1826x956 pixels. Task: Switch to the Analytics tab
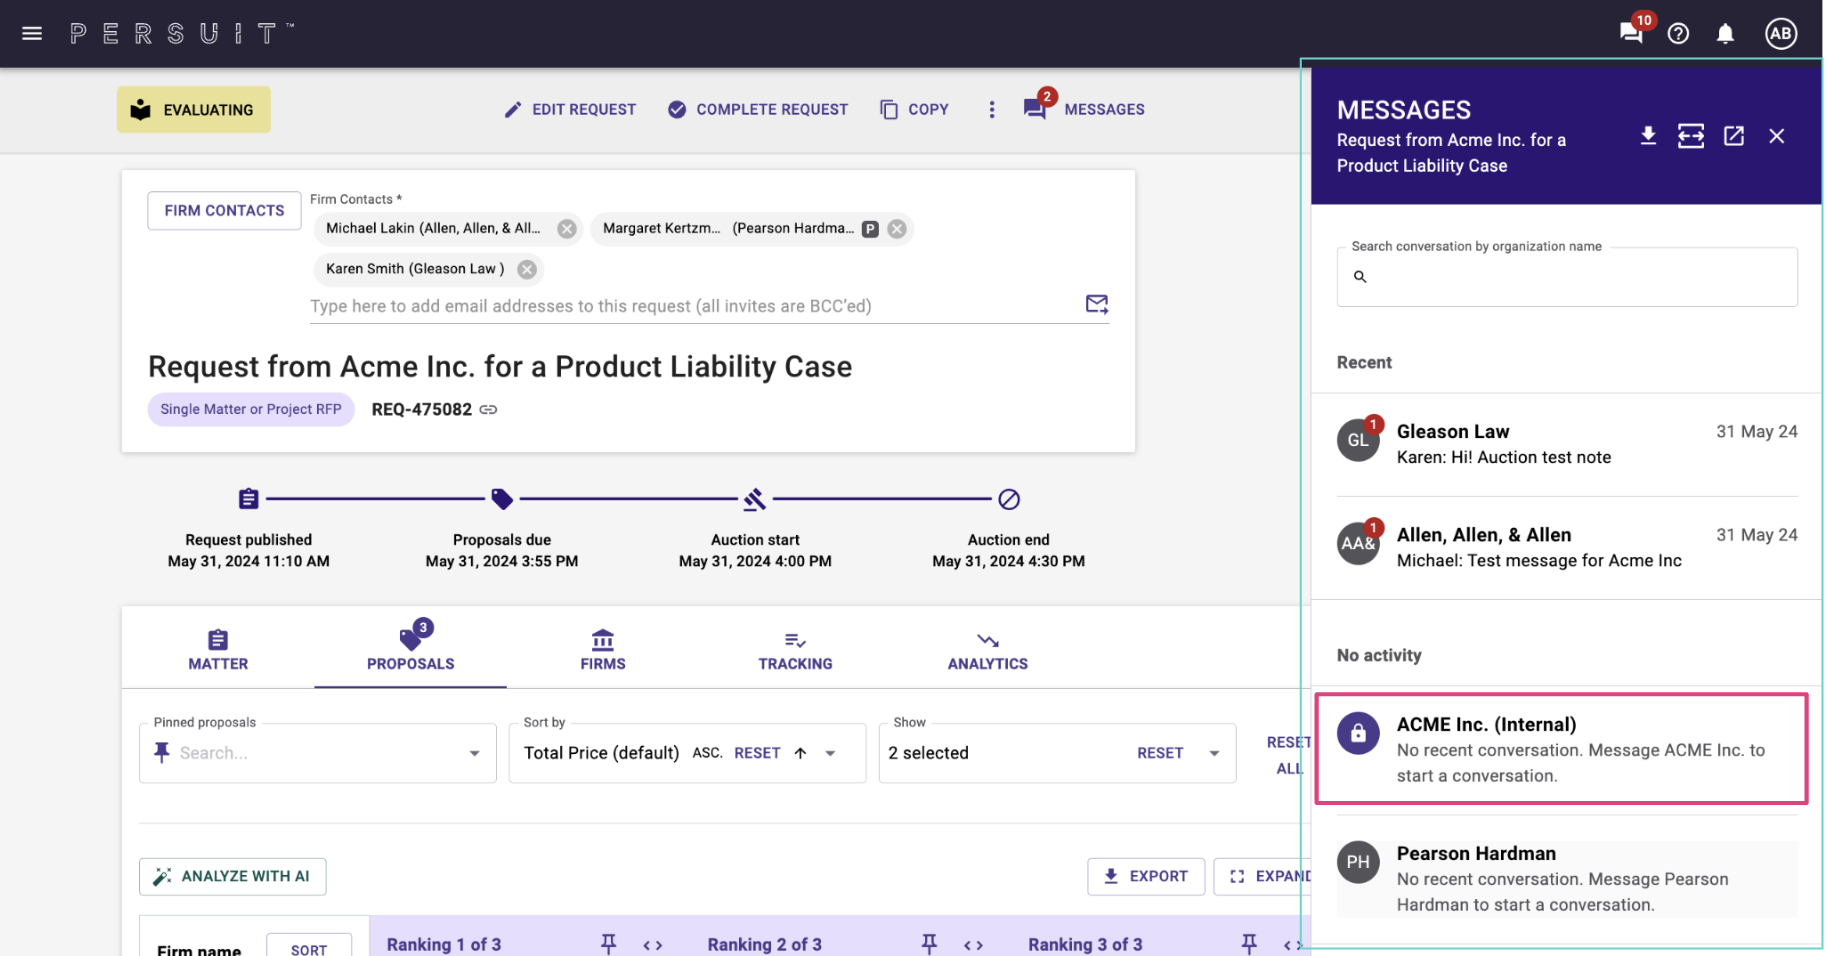point(988,650)
